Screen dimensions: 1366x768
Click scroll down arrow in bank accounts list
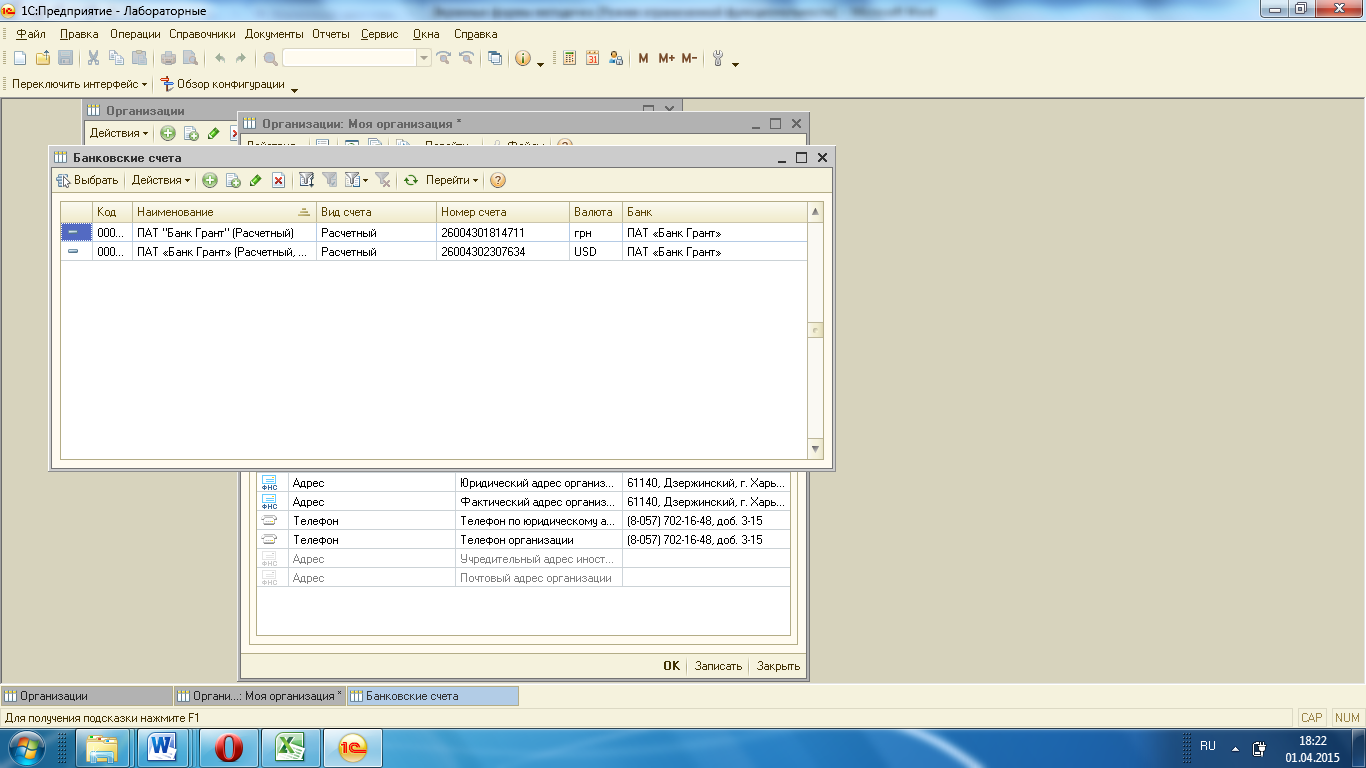pyautogui.click(x=815, y=449)
